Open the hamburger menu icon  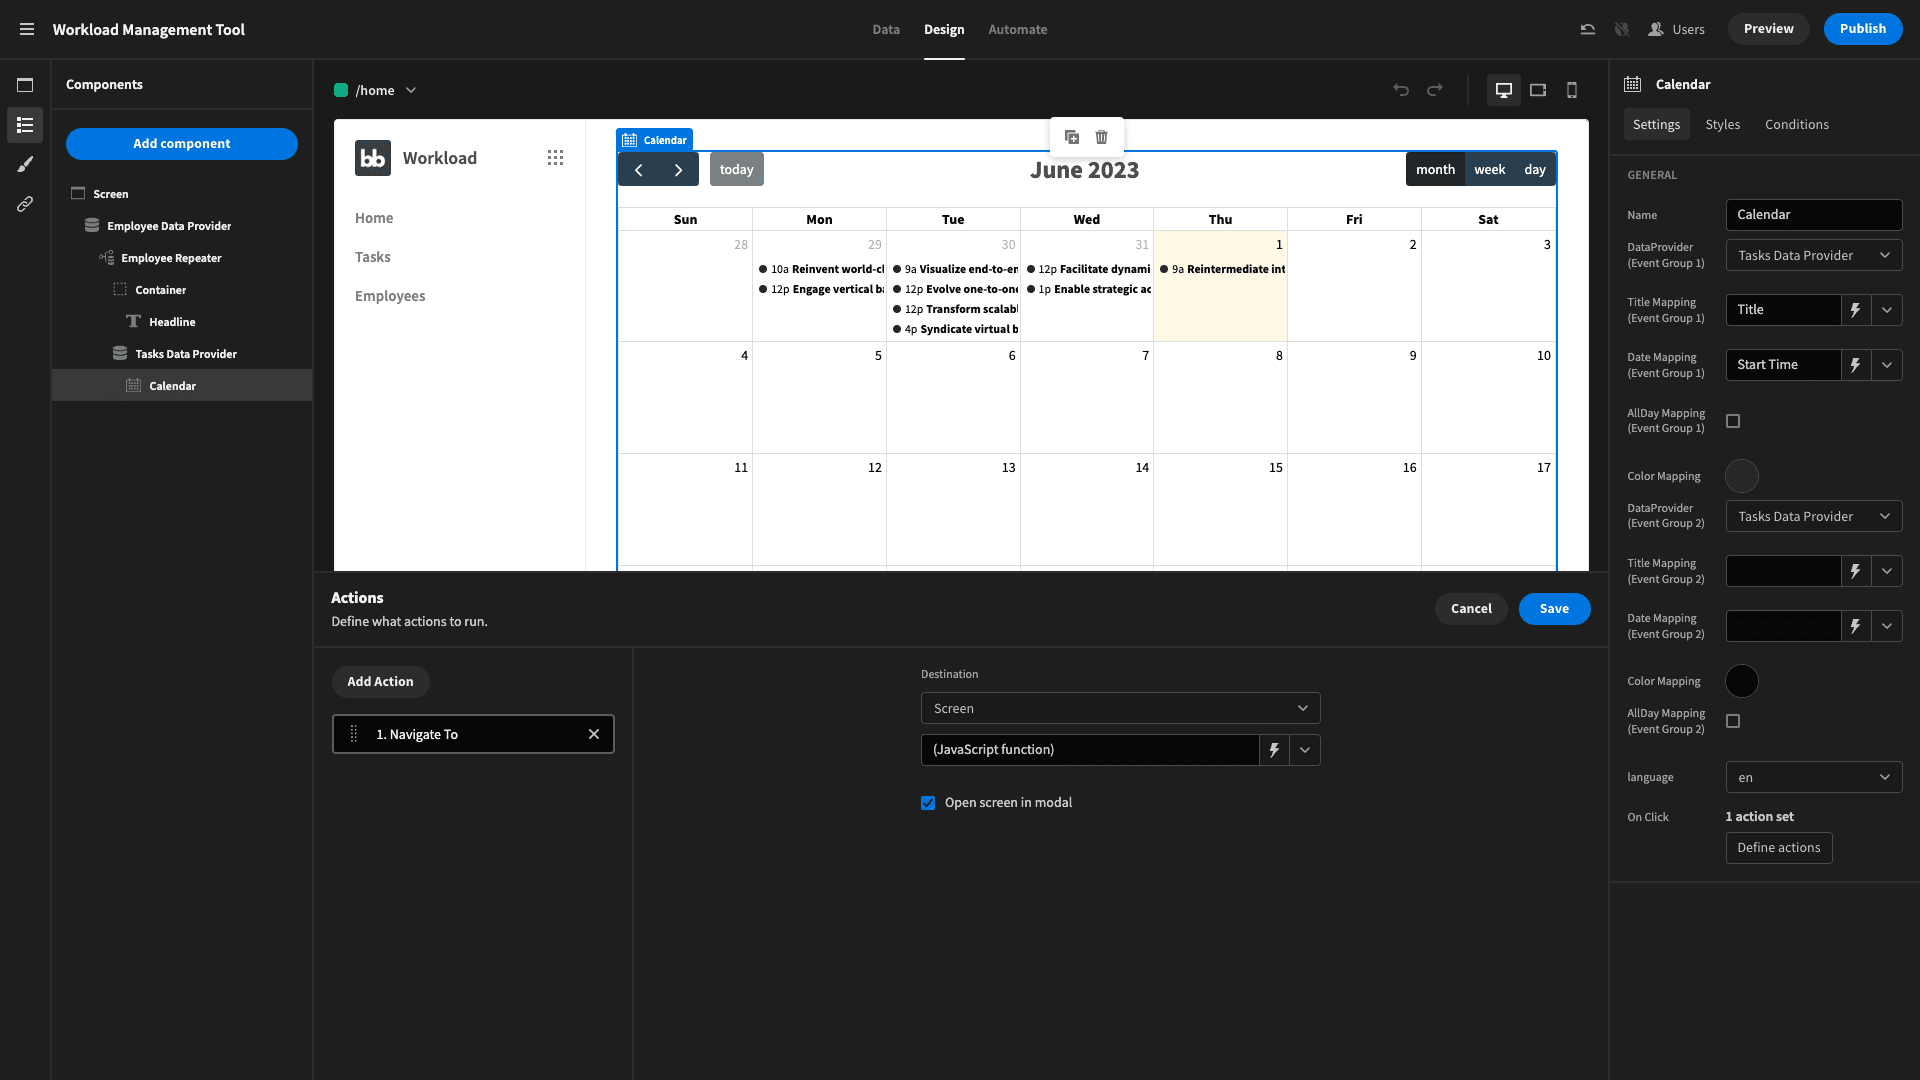pos(27,29)
